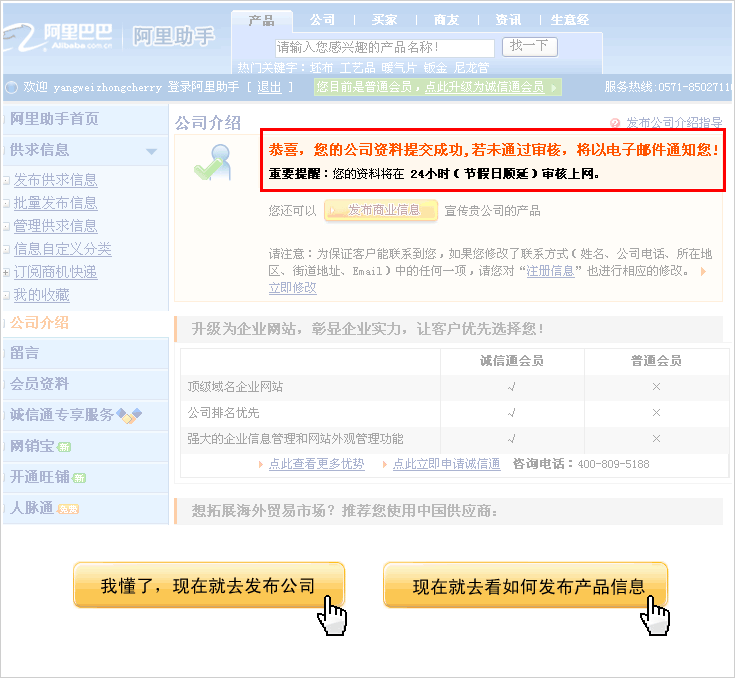The image size is (735, 678).
Task: Click the 顶级域名企业网站 table row label
Action: point(235,387)
